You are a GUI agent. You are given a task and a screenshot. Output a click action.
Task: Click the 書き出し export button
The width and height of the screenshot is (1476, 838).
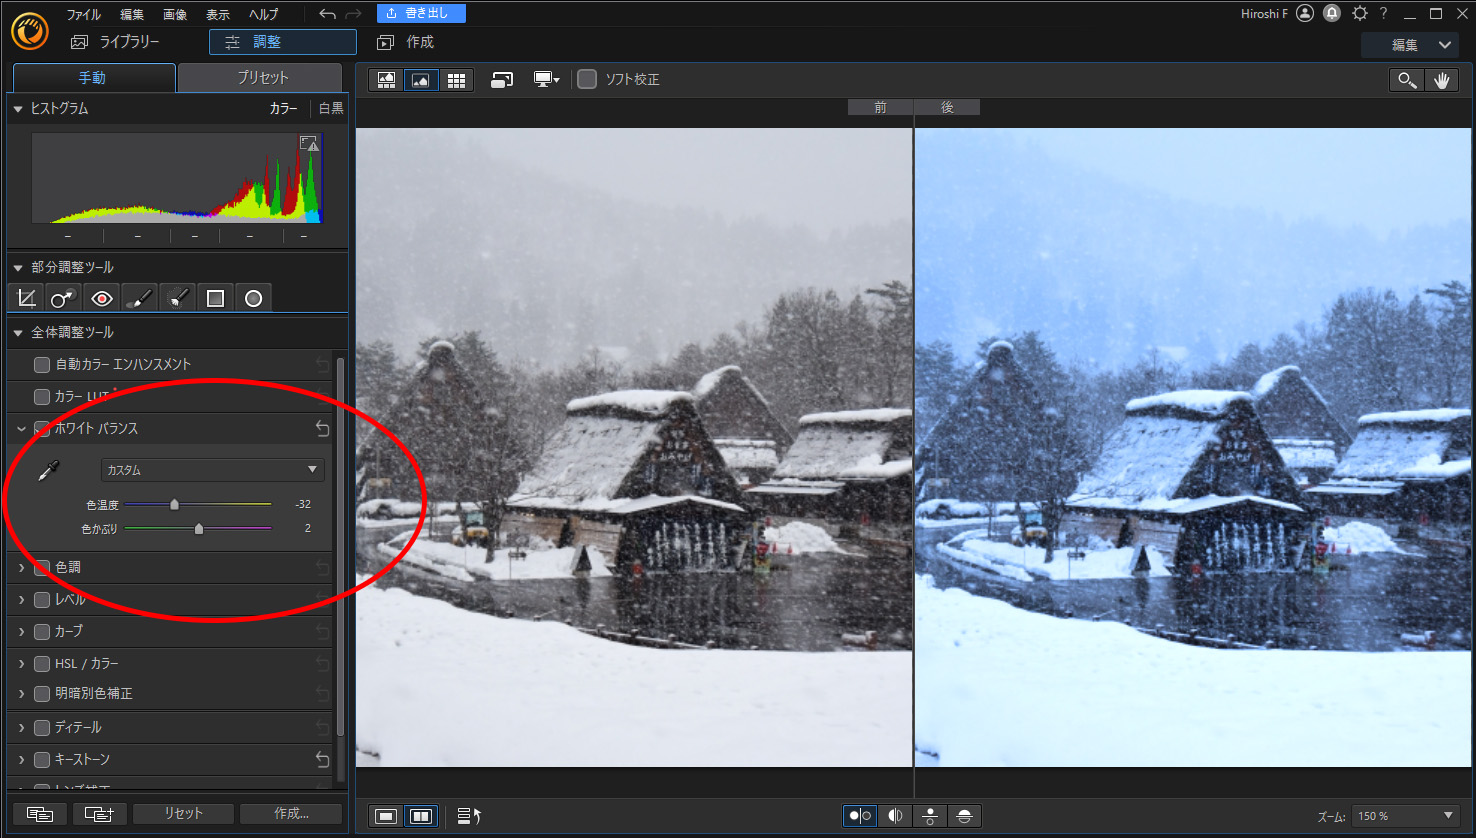pyautogui.click(x=421, y=13)
